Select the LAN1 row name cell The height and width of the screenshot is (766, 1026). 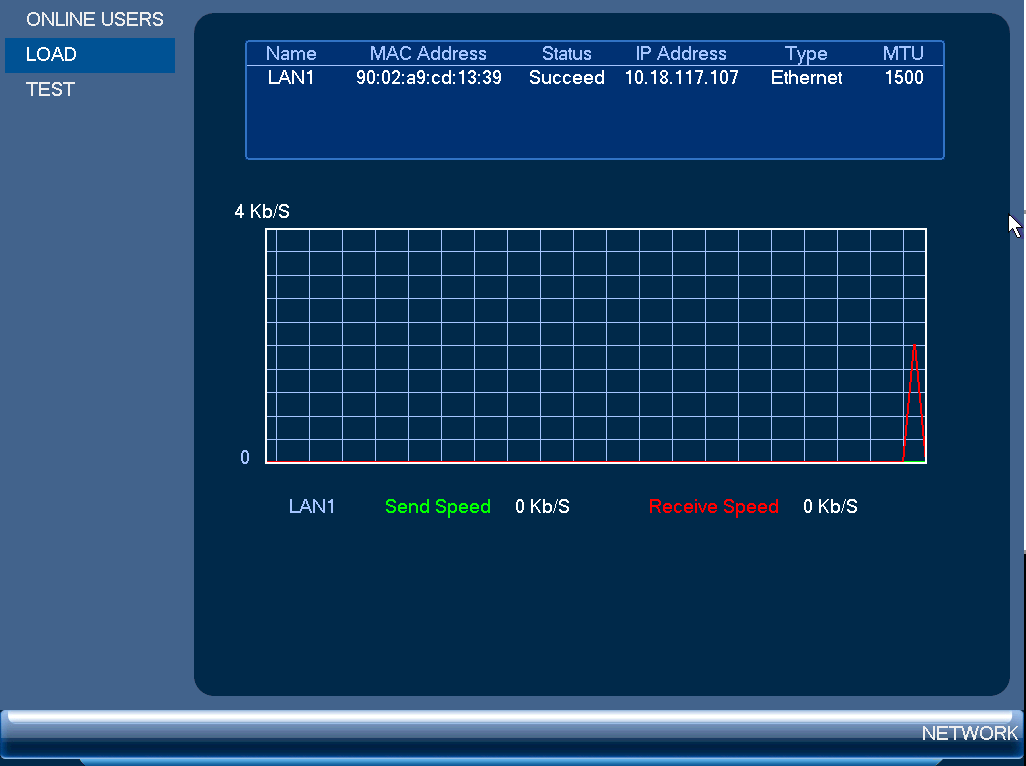[291, 78]
